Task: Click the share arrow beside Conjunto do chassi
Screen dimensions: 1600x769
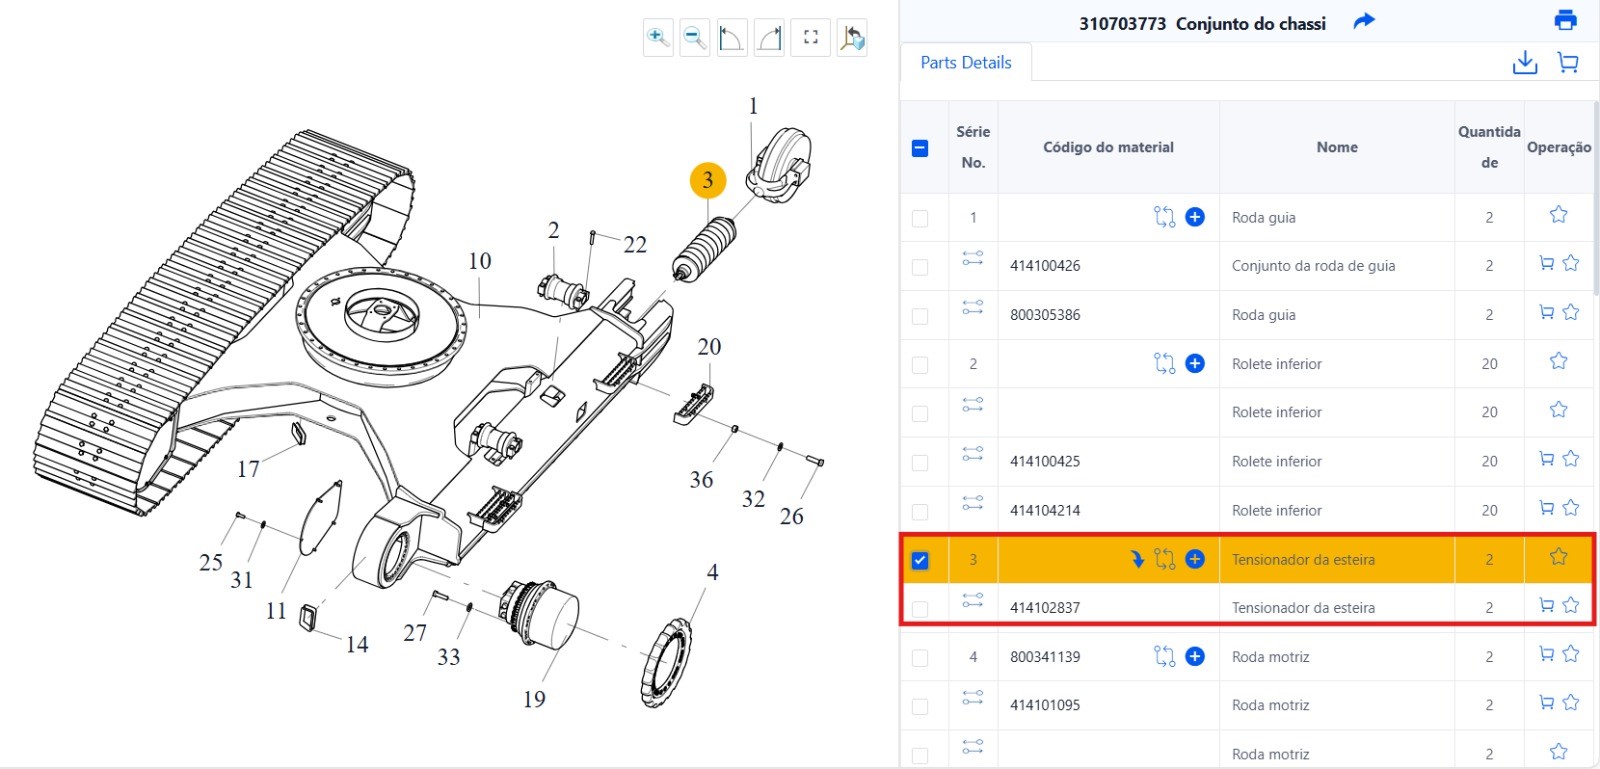Action: coord(1364,21)
